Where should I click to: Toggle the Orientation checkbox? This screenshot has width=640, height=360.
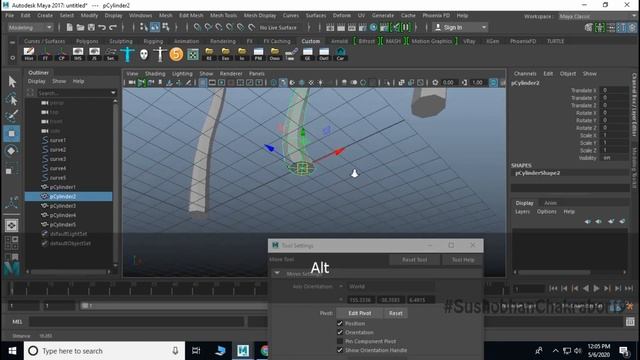[x=340, y=332]
